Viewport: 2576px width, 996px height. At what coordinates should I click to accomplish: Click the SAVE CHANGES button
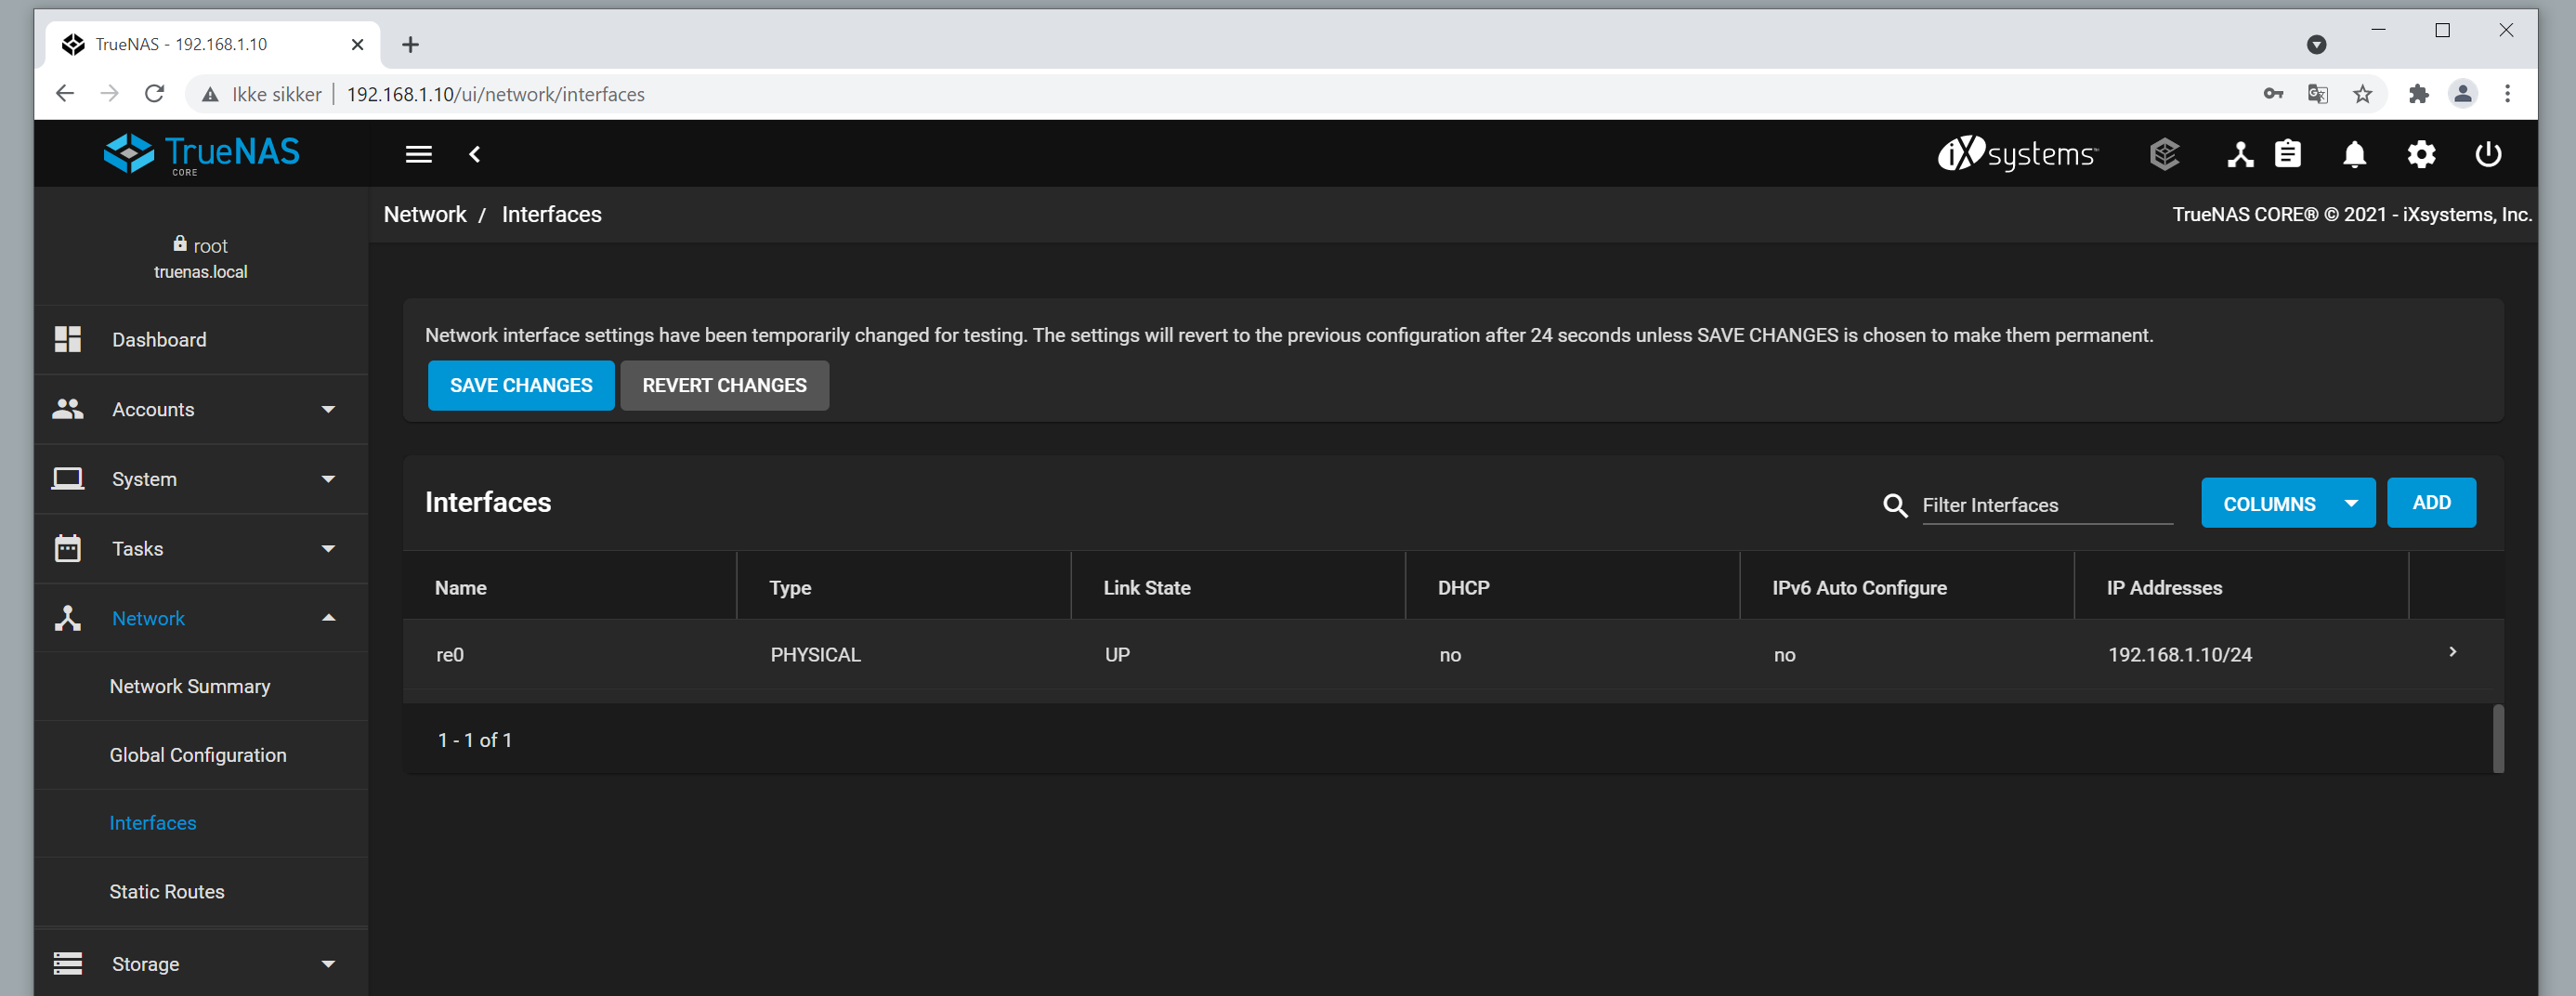[520, 385]
